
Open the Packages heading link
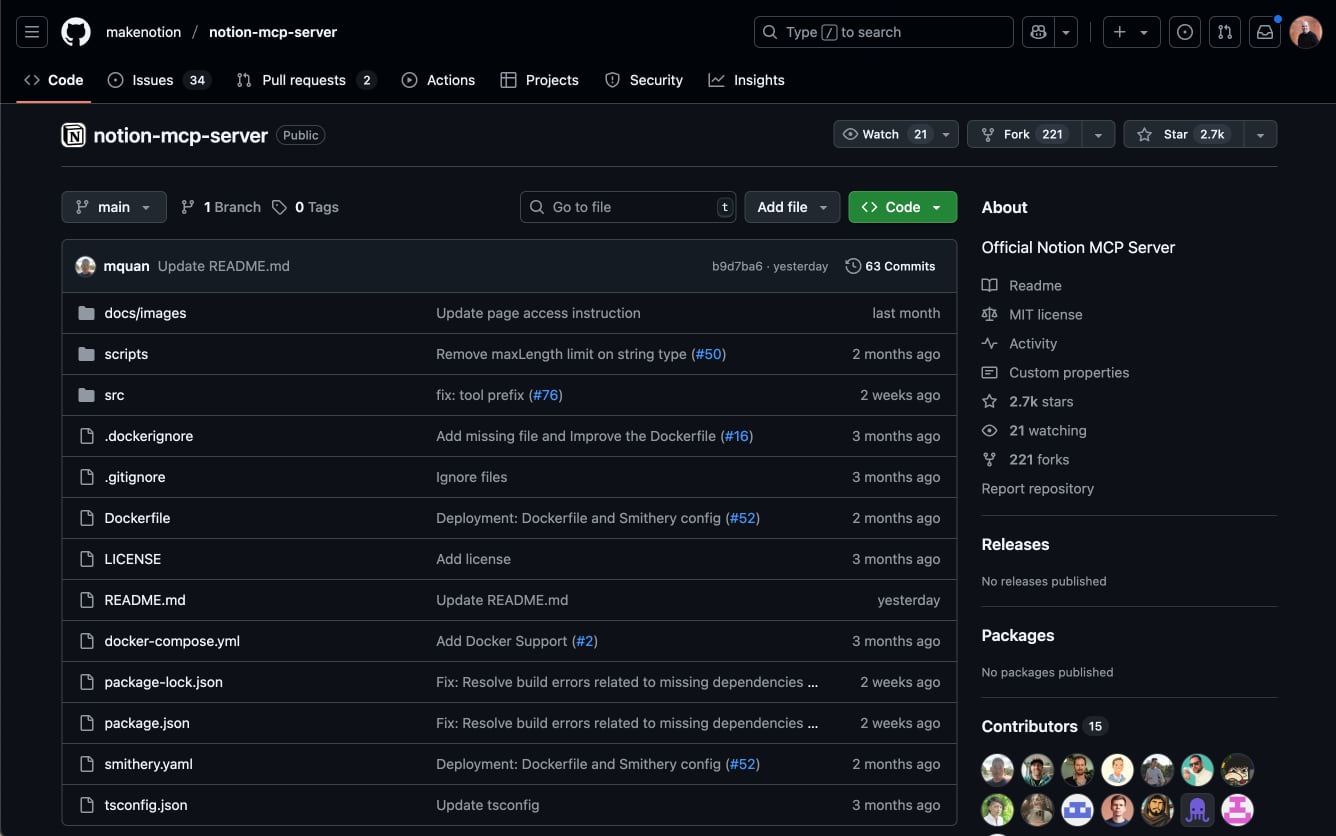click(x=1018, y=635)
